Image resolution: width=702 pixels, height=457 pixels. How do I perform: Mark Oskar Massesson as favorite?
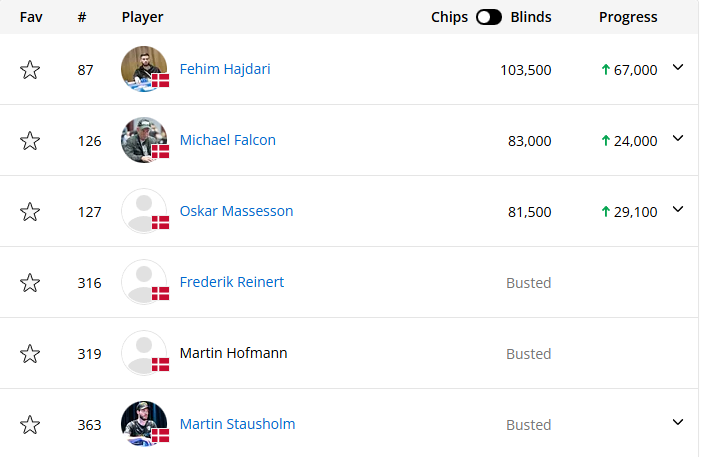(x=30, y=212)
